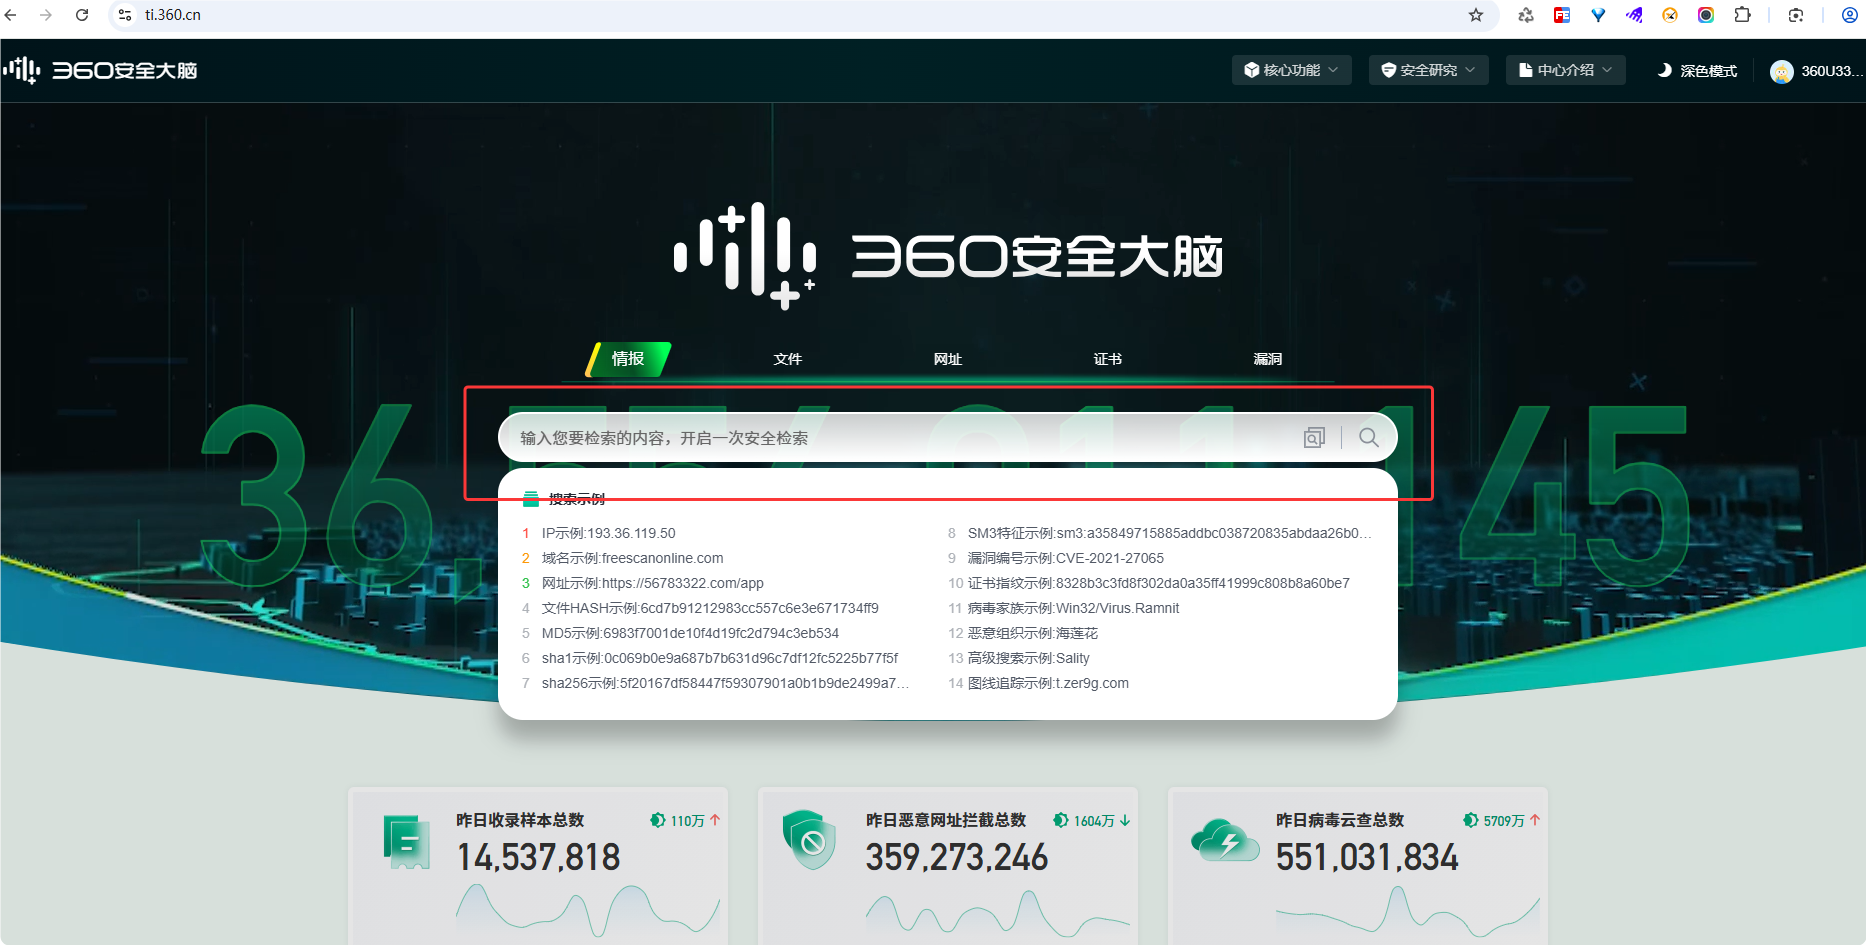Click the 359,273,246 interception count

(x=957, y=857)
